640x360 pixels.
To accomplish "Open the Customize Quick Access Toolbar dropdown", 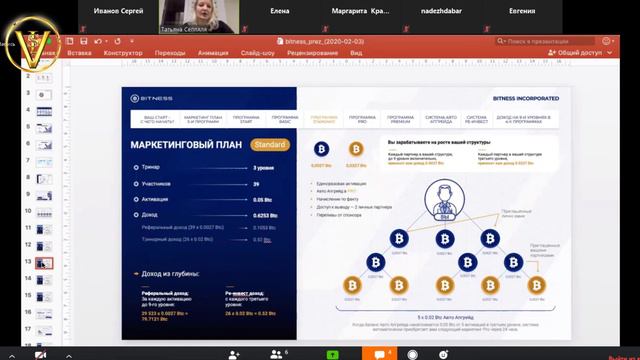I will (x=132, y=41).
